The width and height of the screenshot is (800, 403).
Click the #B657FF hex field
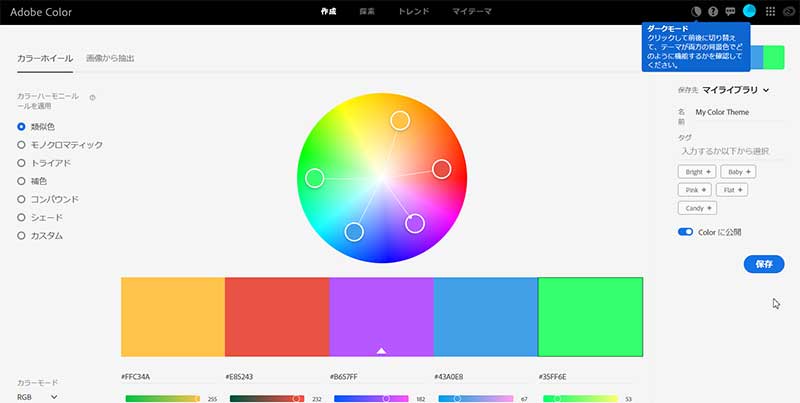pos(378,377)
